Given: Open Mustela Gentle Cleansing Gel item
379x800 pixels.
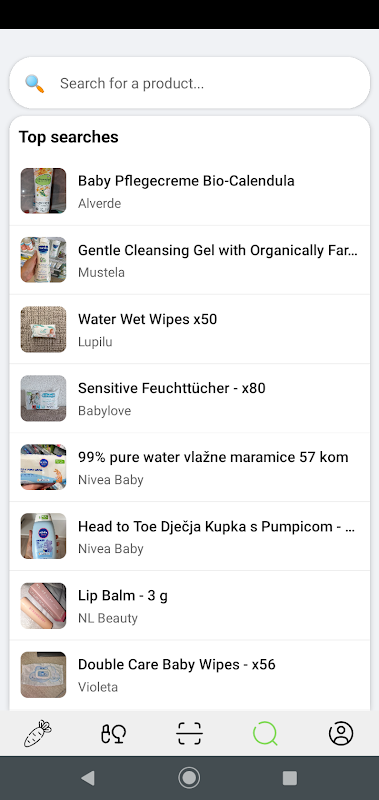Looking at the screenshot, I should click(190, 260).
